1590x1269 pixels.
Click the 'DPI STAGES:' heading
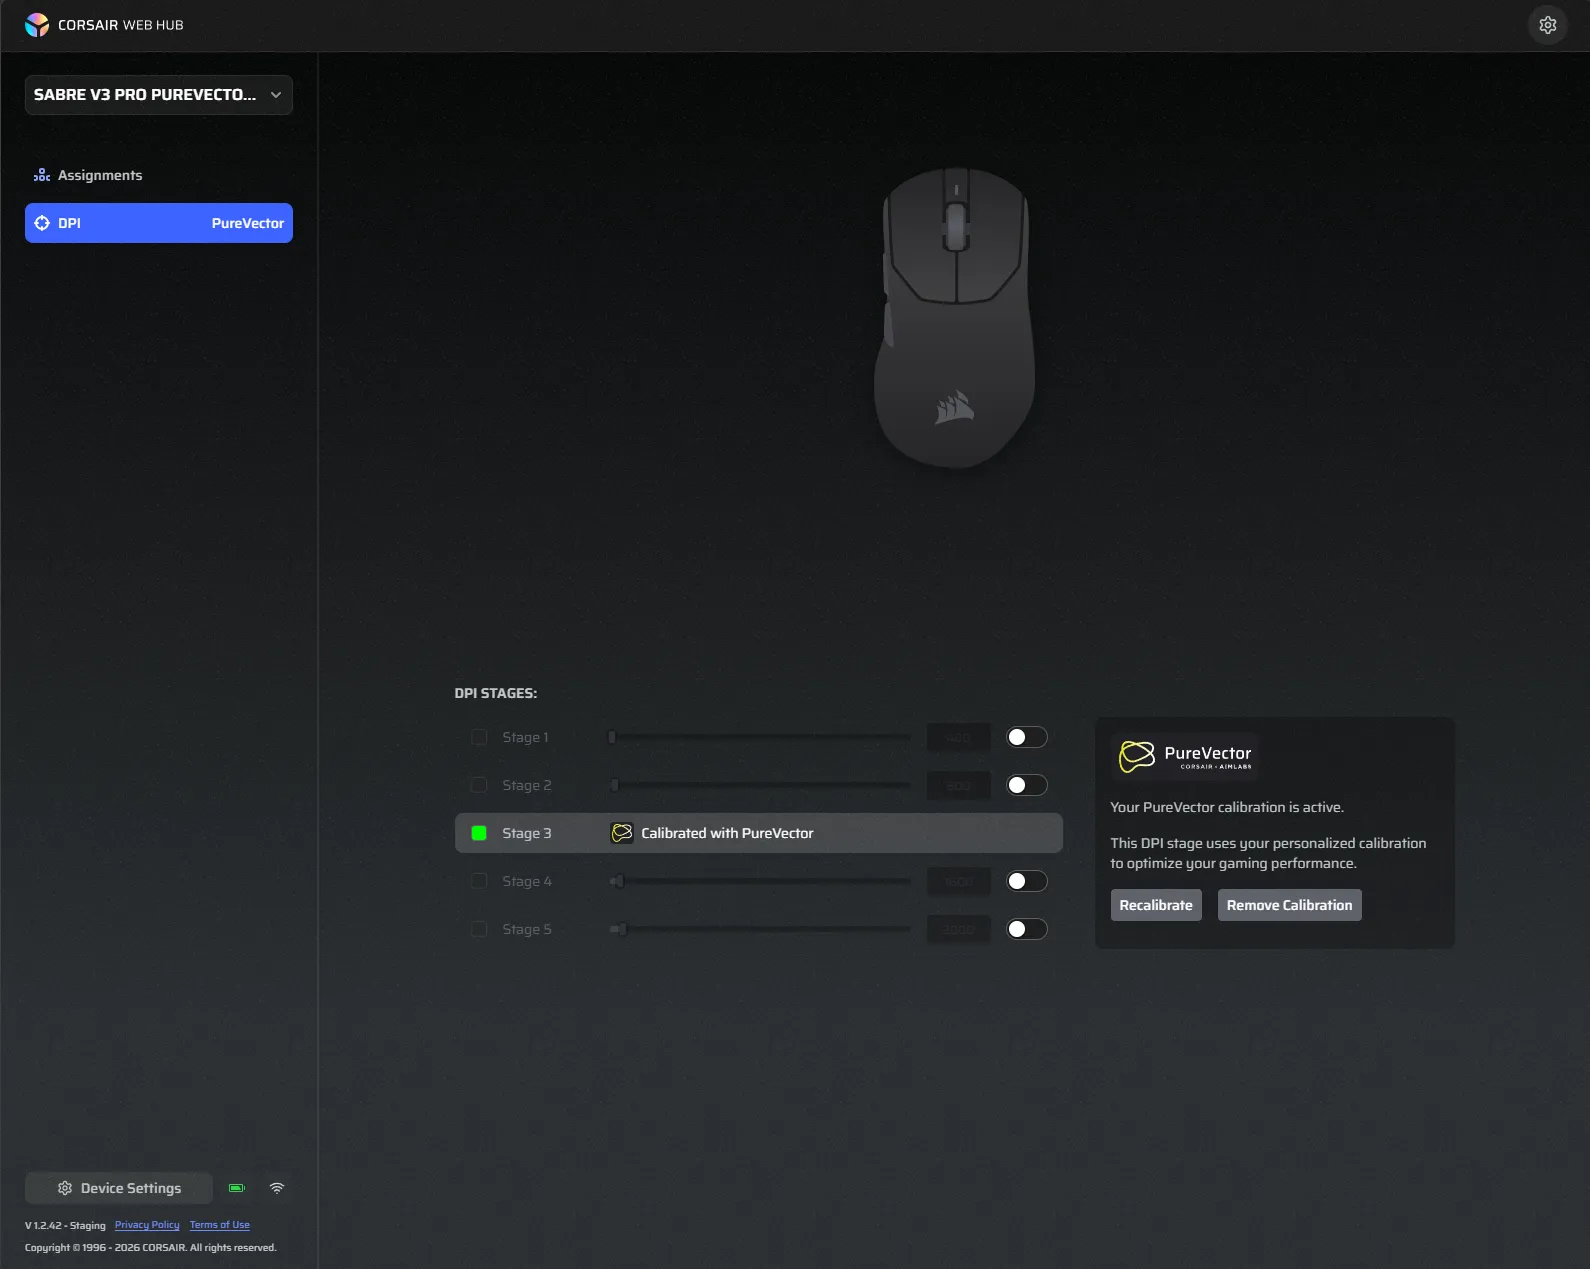tap(496, 693)
